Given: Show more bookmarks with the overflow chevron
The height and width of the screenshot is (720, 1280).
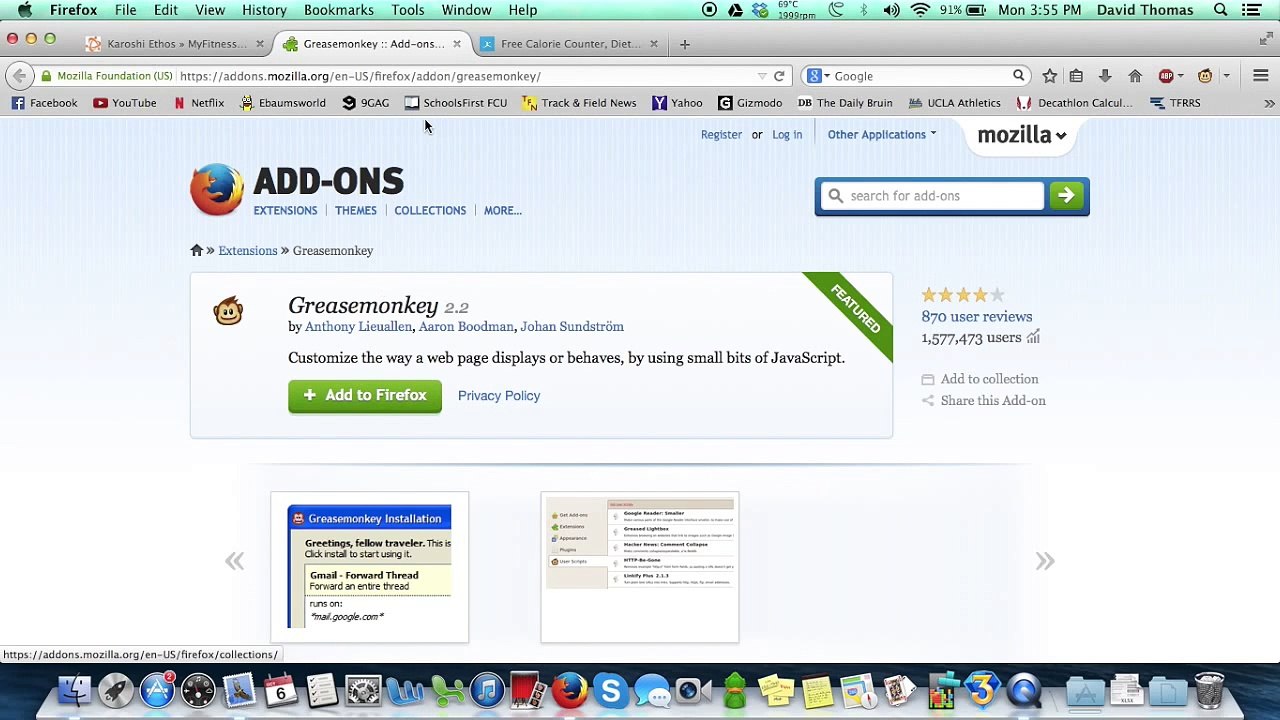Looking at the screenshot, I should click(x=1269, y=103).
